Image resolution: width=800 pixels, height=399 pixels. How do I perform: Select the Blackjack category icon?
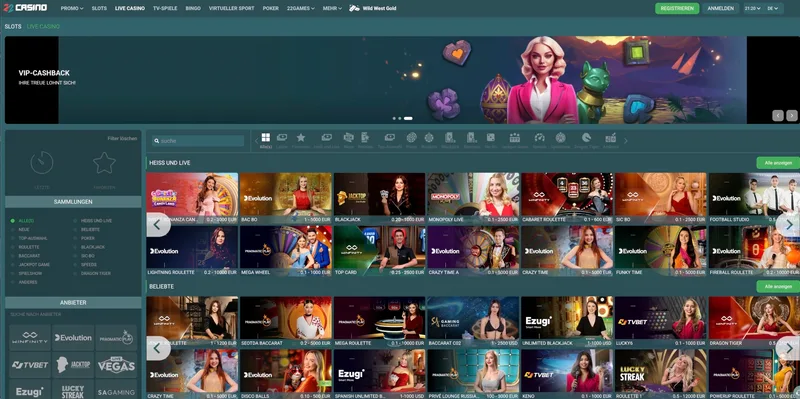(449, 137)
